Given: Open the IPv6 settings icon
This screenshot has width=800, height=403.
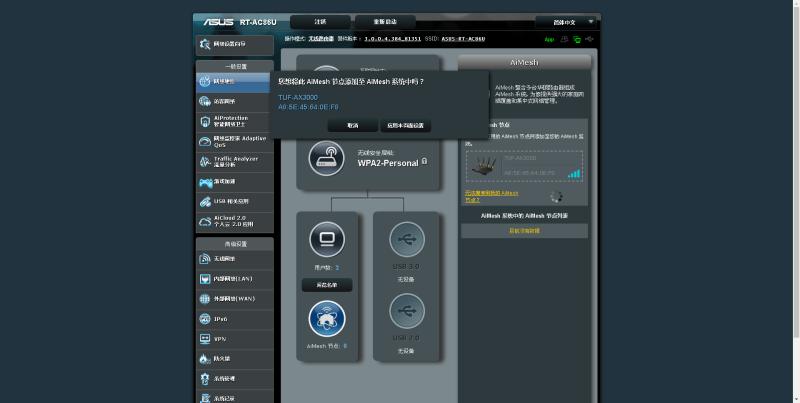Looking at the screenshot, I should coord(205,319).
